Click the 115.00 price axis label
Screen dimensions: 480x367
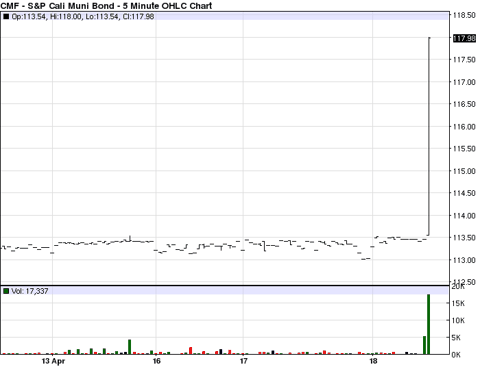click(x=464, y=171)
